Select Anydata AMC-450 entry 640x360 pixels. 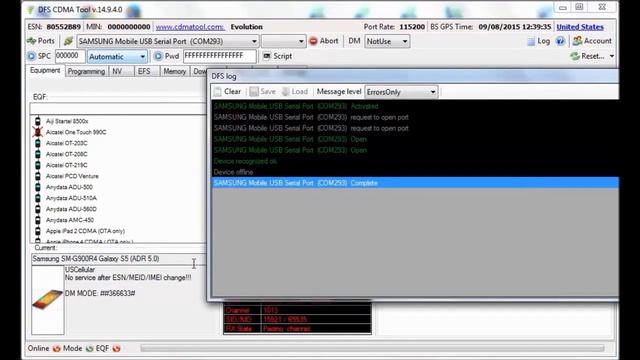[x=70, y=220]
